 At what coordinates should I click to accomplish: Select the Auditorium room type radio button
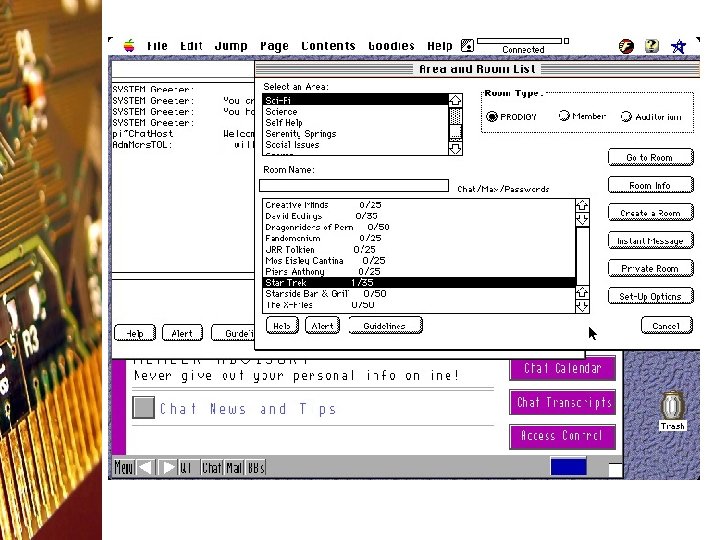point(626,117)
